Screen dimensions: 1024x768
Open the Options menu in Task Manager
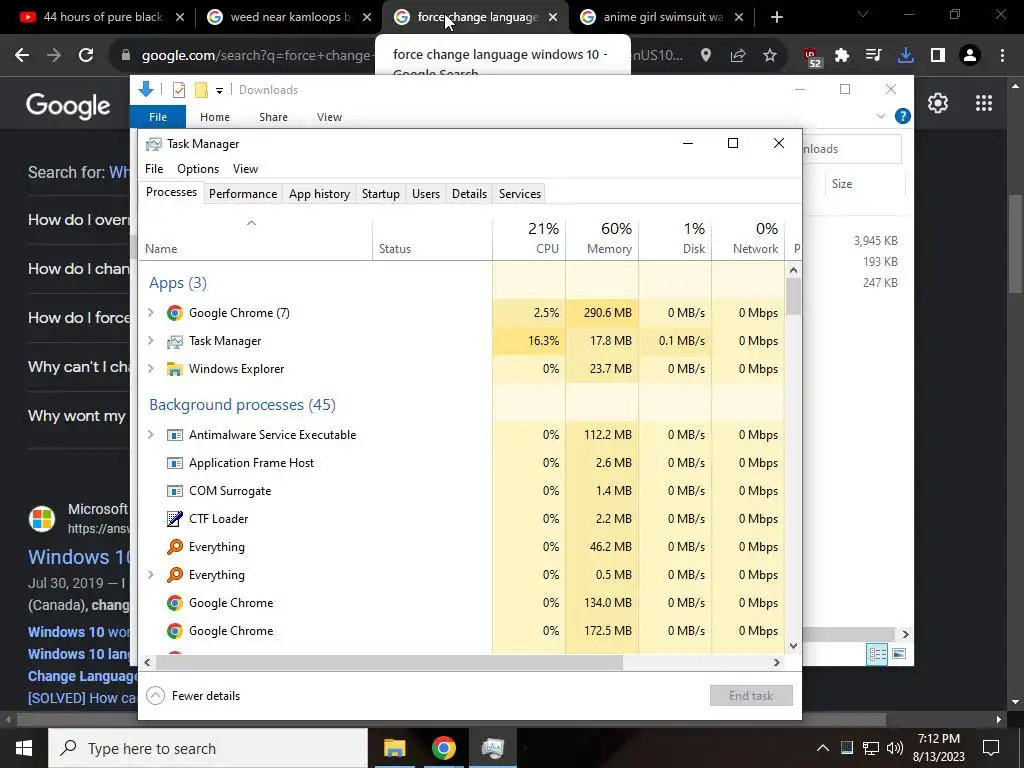[198, 169]
